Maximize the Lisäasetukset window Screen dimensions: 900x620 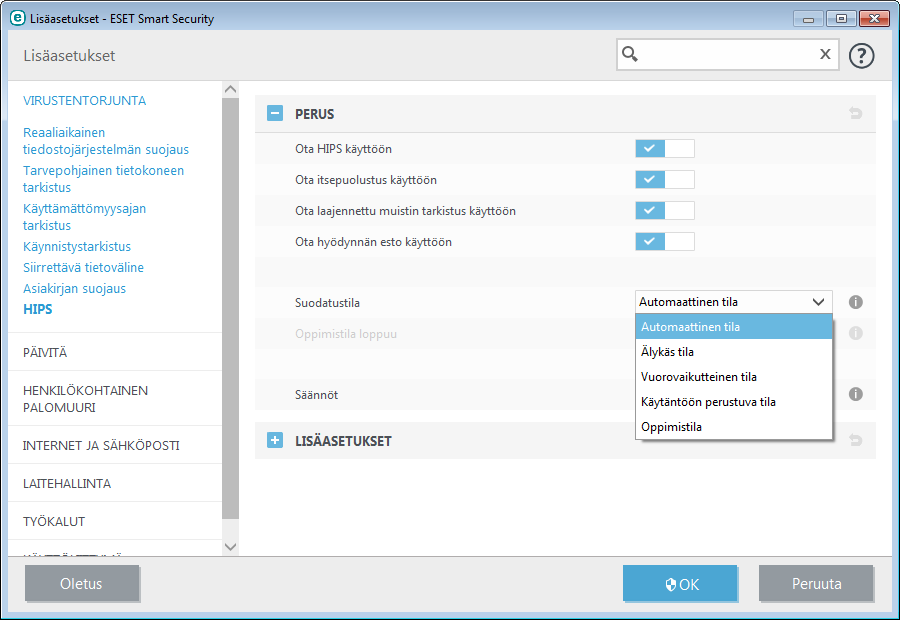[x=841, y=19]
